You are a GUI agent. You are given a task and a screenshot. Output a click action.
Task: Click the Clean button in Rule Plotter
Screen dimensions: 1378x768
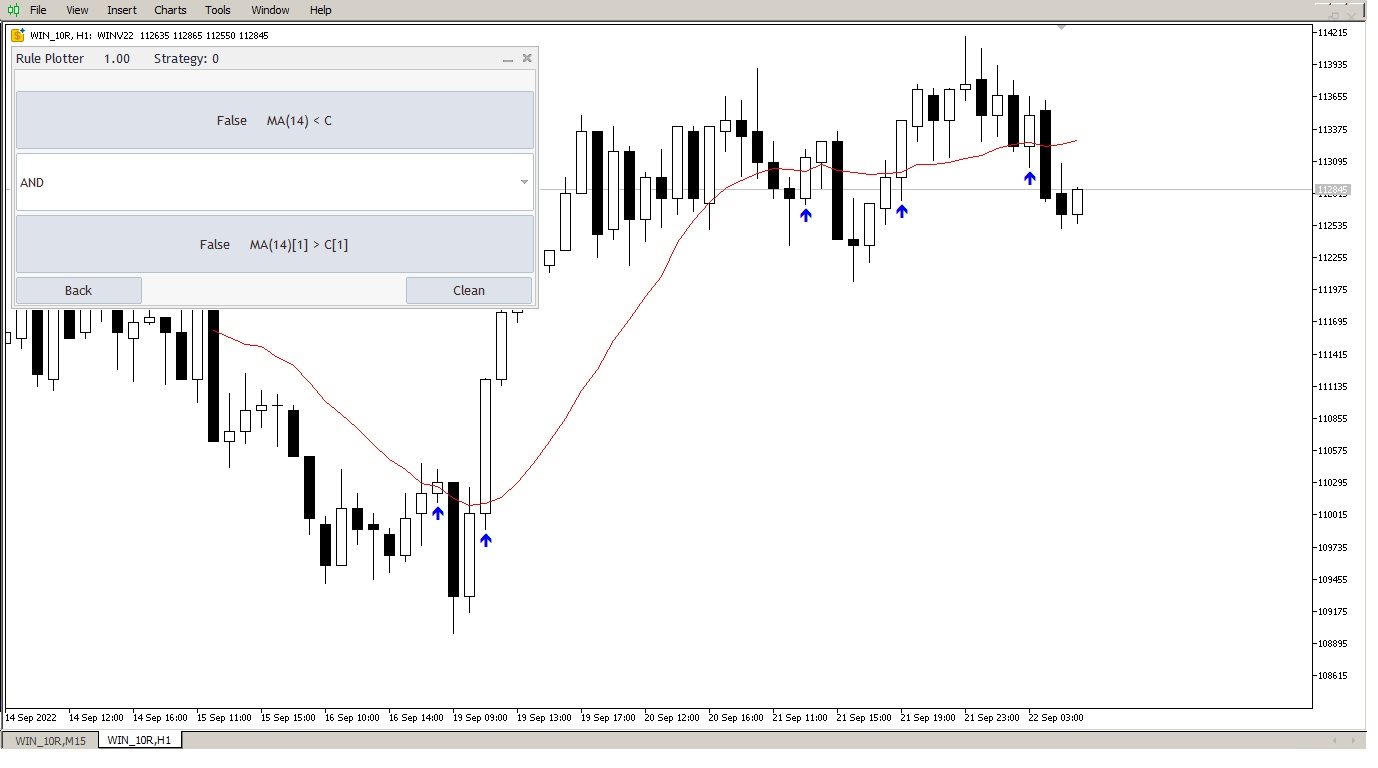point(468,290)
